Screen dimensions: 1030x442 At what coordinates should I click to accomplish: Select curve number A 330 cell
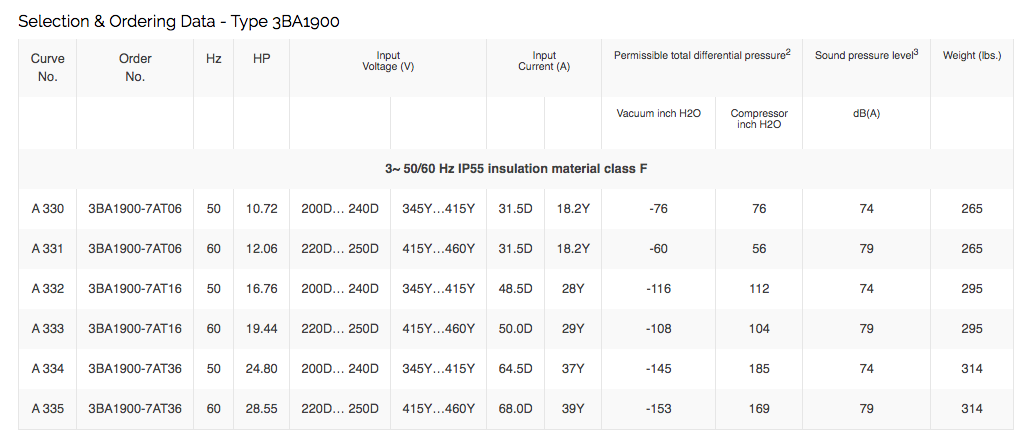[47, 209]
